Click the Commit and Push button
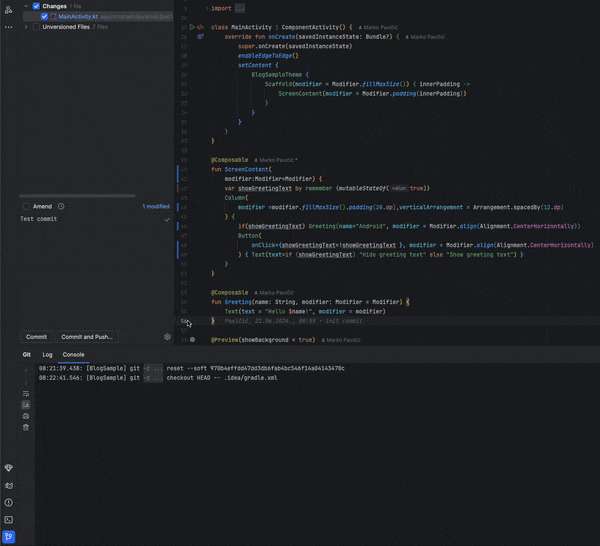Viewport: 600px width, 546px height. point(86,337)
